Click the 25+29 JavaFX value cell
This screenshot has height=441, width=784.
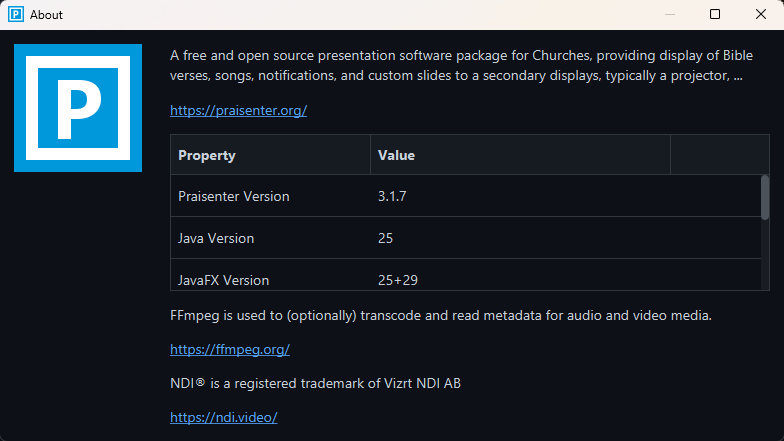click(x=398, y=279)
